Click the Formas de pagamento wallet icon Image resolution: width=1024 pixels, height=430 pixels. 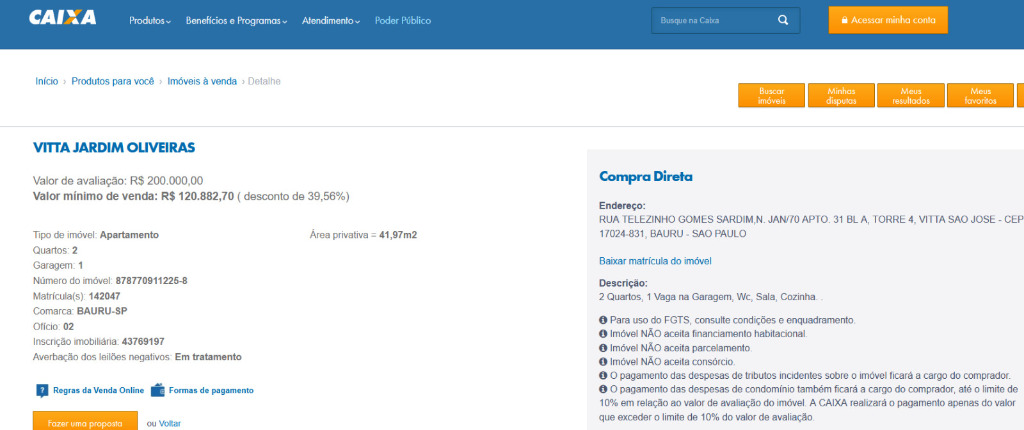[157, 390]
